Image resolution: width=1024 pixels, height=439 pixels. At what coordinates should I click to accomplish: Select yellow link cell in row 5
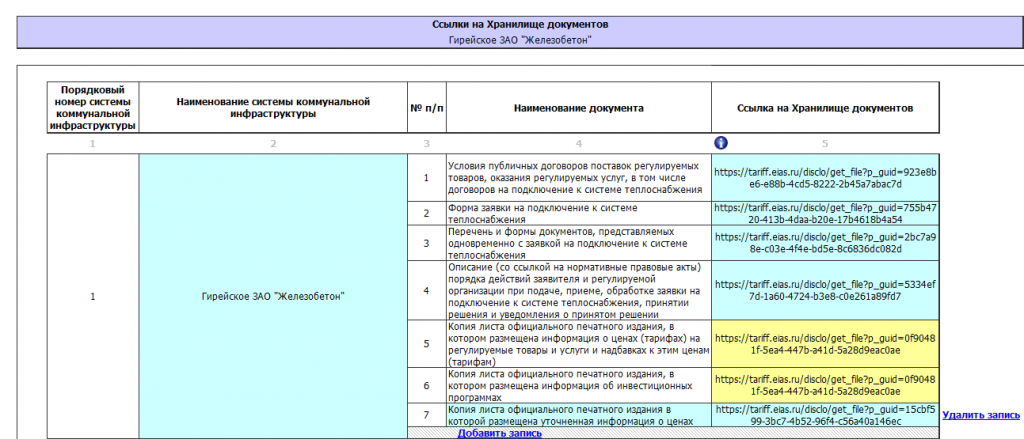click(825, 344)
